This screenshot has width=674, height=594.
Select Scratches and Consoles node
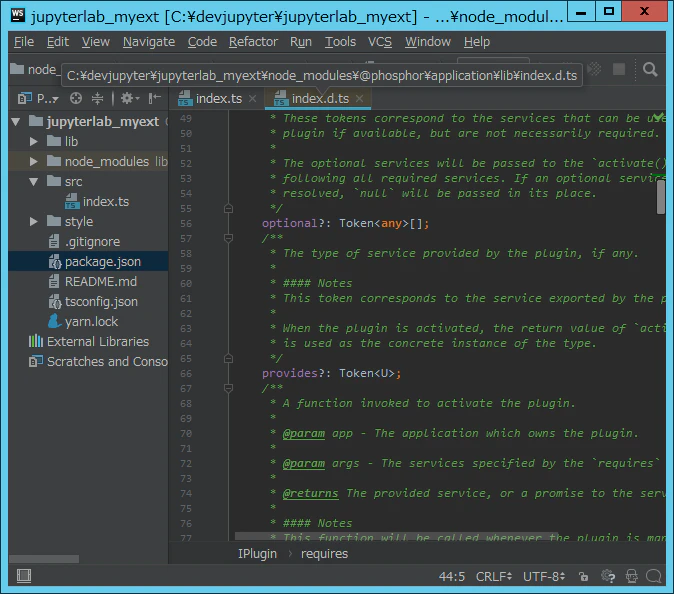click(98, 361)
